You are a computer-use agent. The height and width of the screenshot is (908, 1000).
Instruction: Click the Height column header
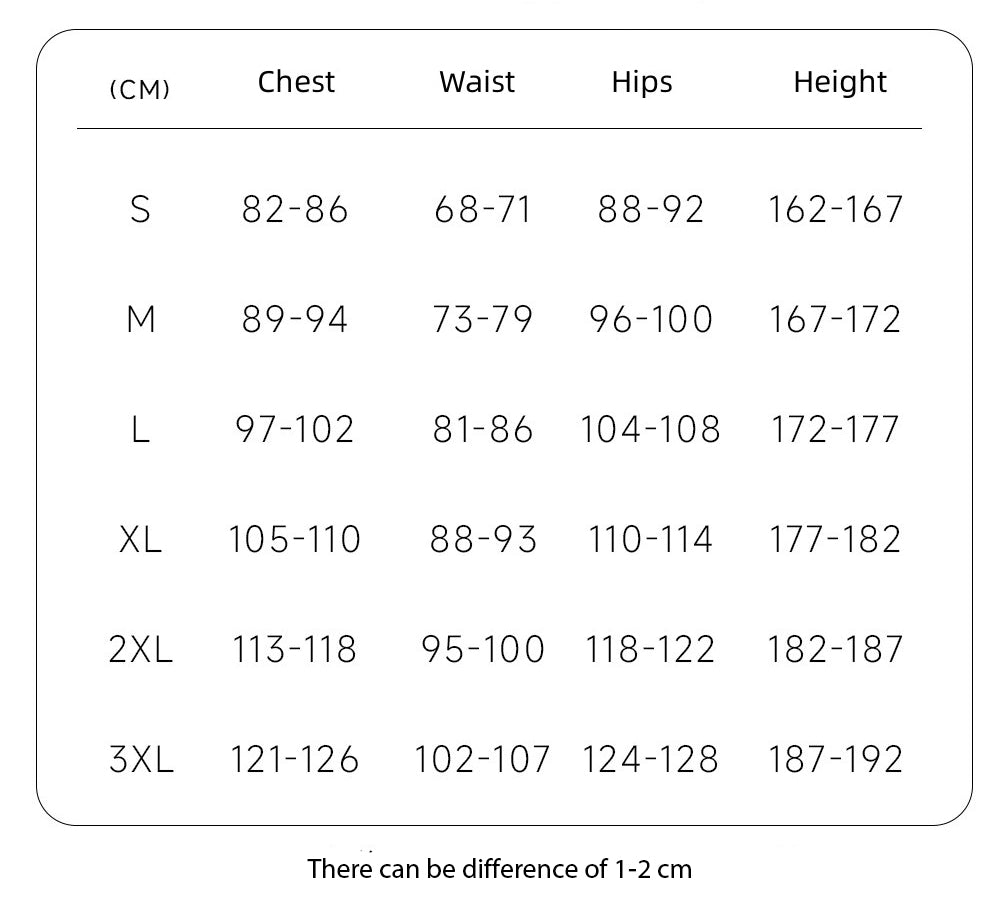pos(840,82)
